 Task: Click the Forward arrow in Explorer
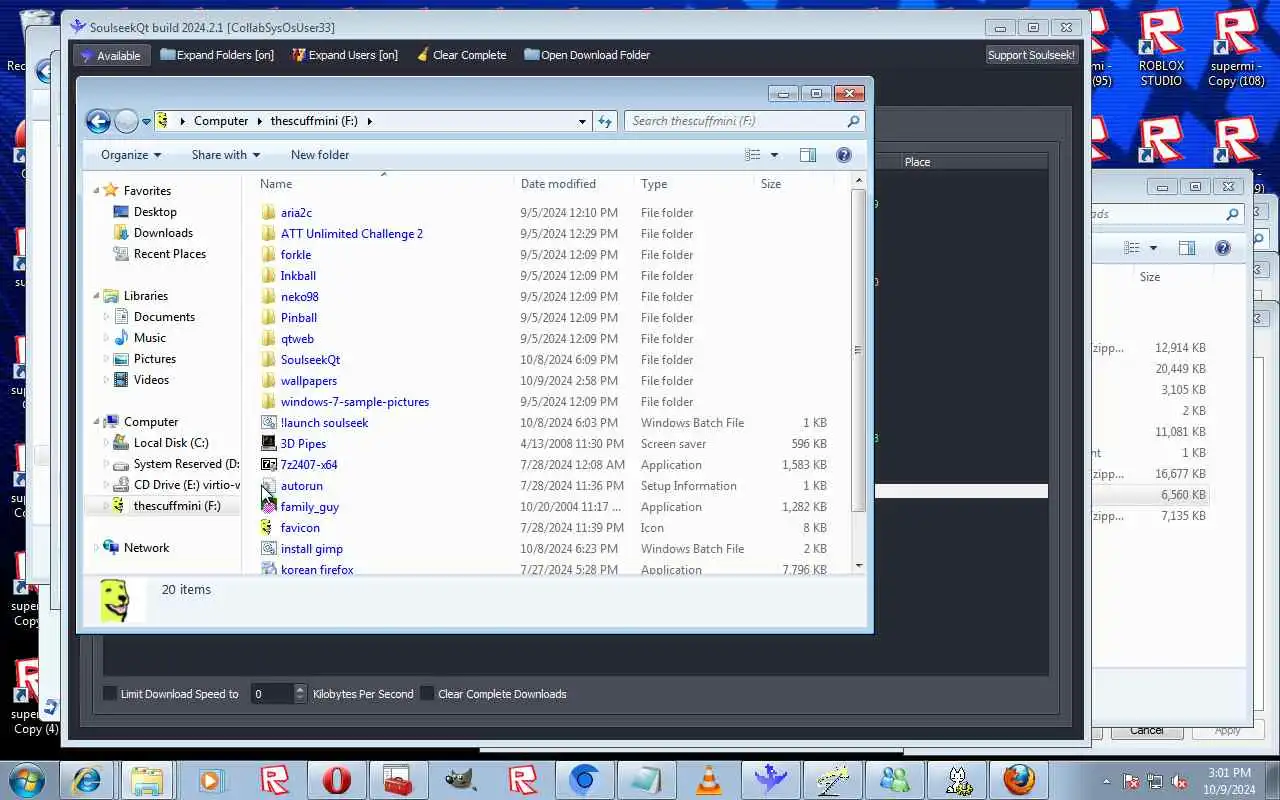(x=126, y=121)
